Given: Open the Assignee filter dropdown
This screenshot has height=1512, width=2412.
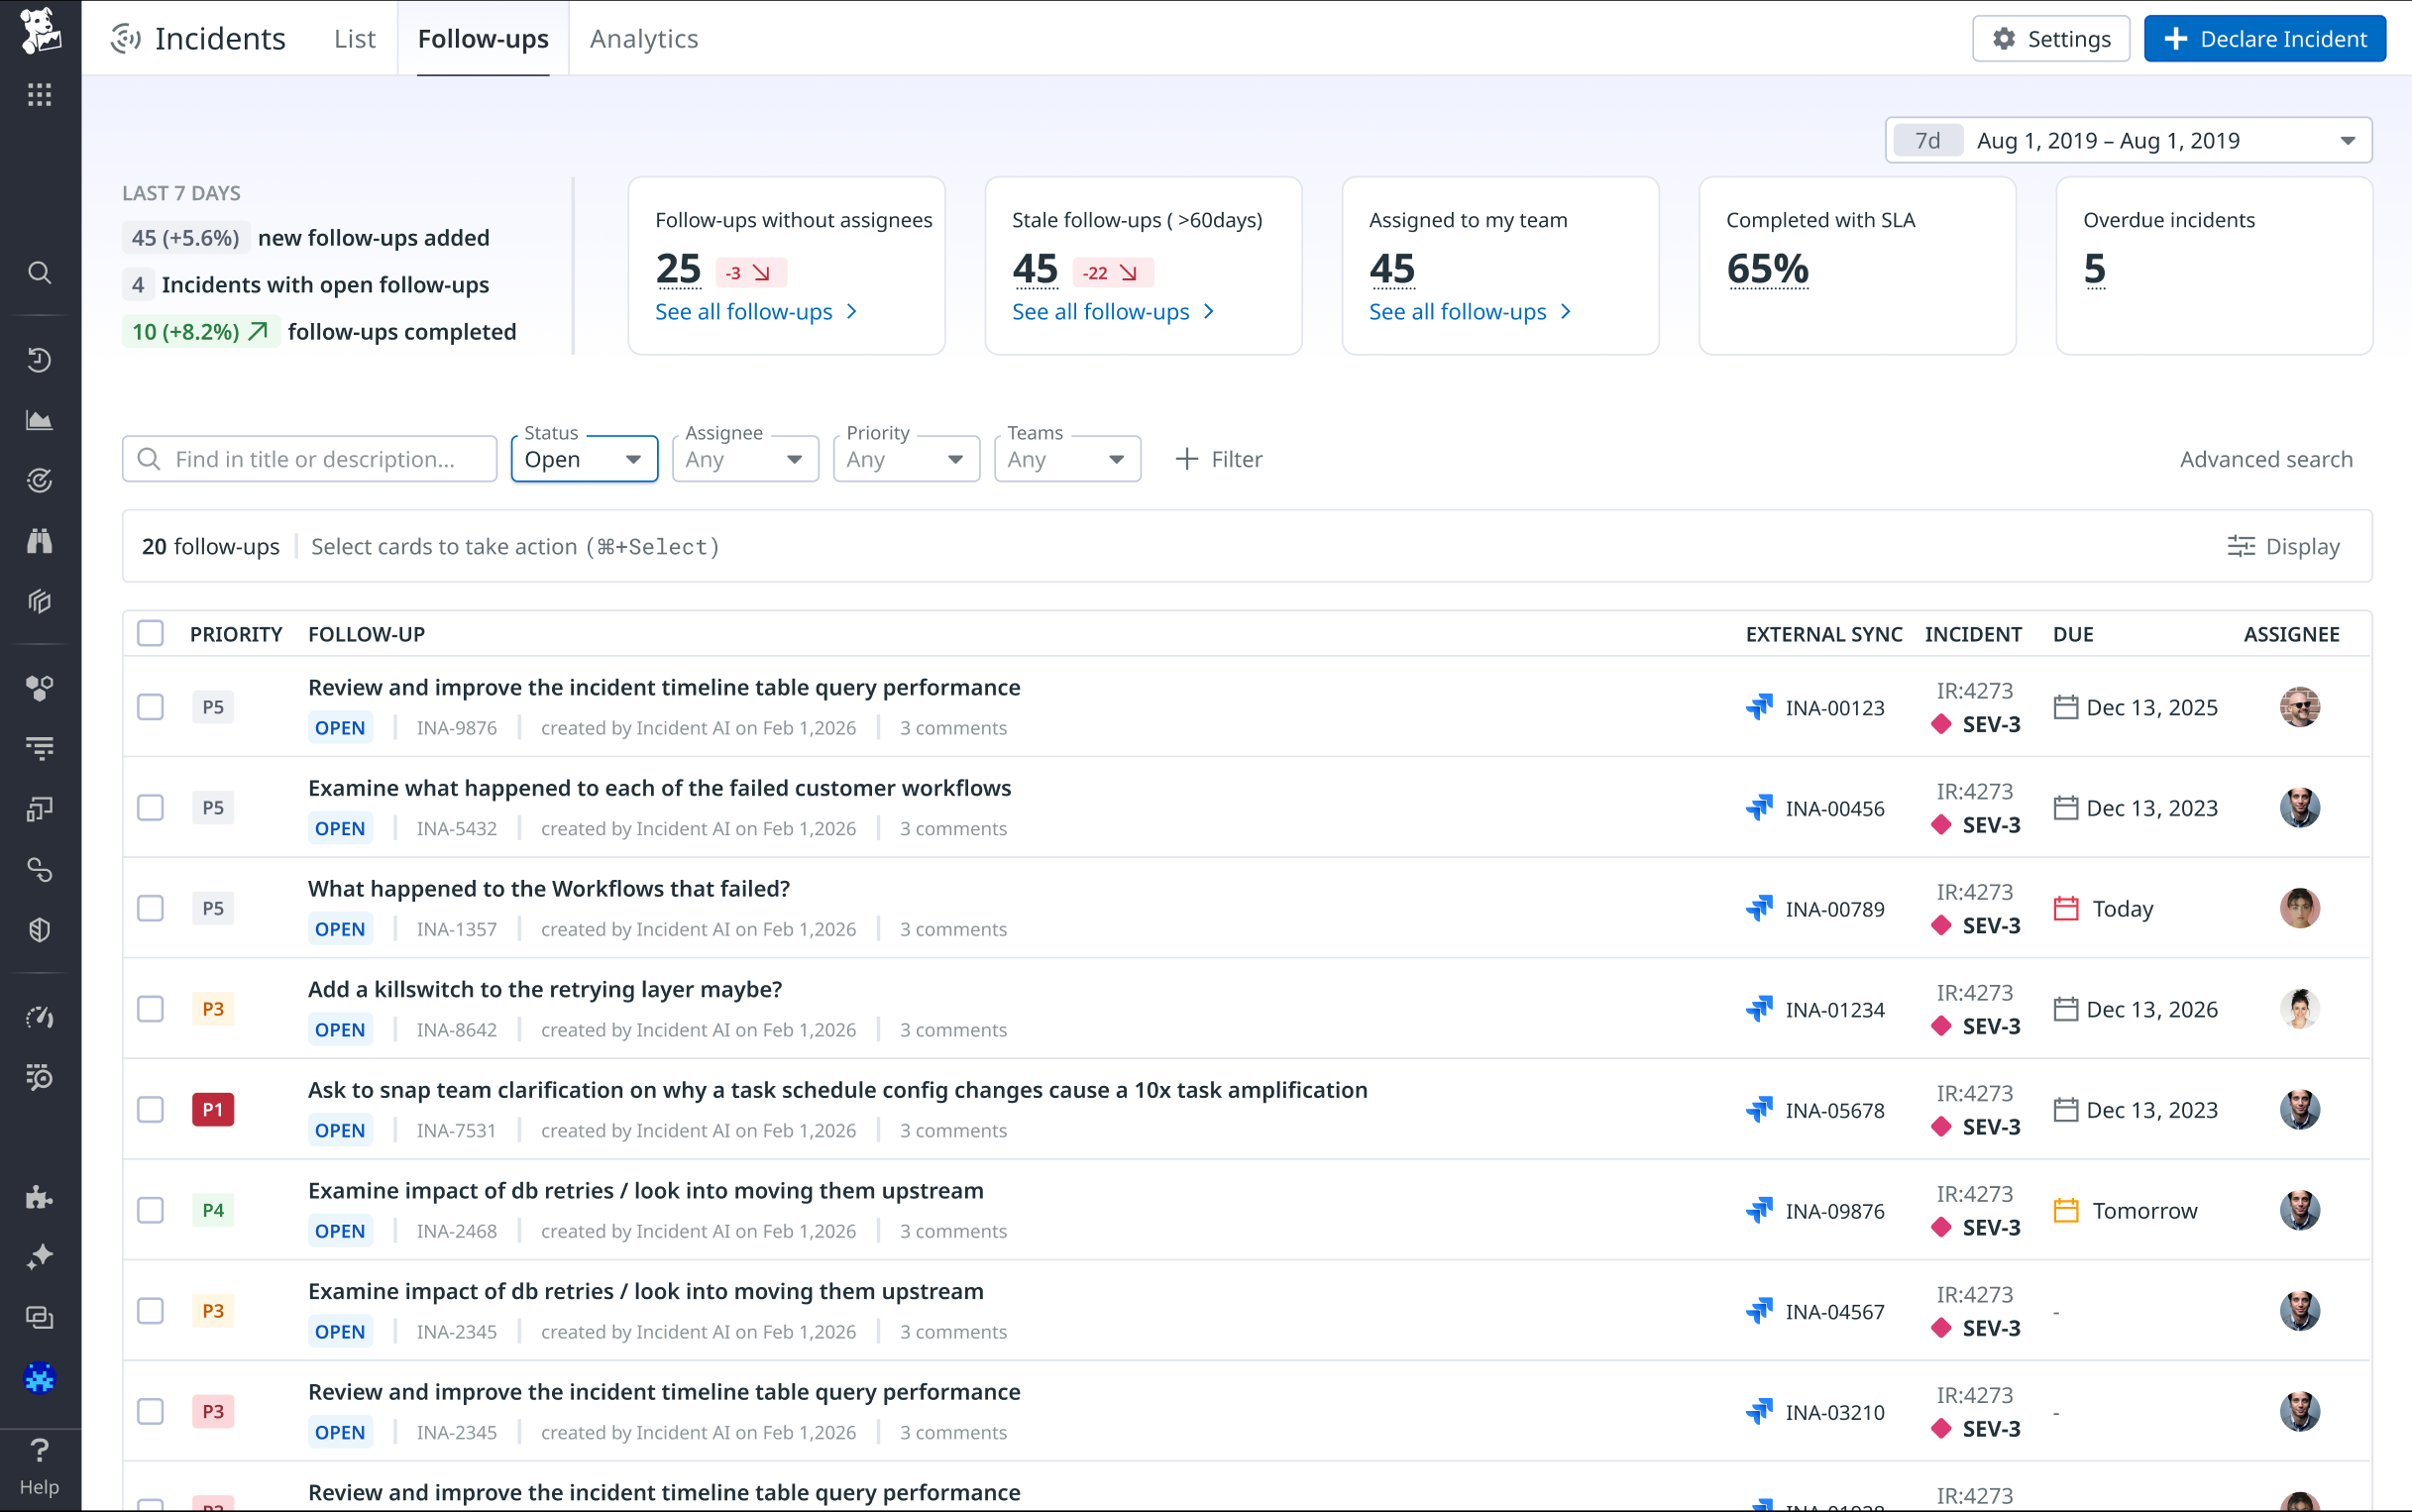Looking at the screenshot, I should (745, 459).
